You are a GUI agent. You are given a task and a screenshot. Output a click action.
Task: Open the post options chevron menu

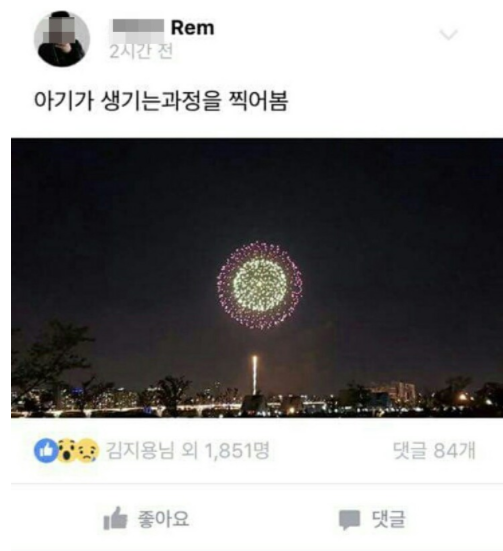click(449, 34)
